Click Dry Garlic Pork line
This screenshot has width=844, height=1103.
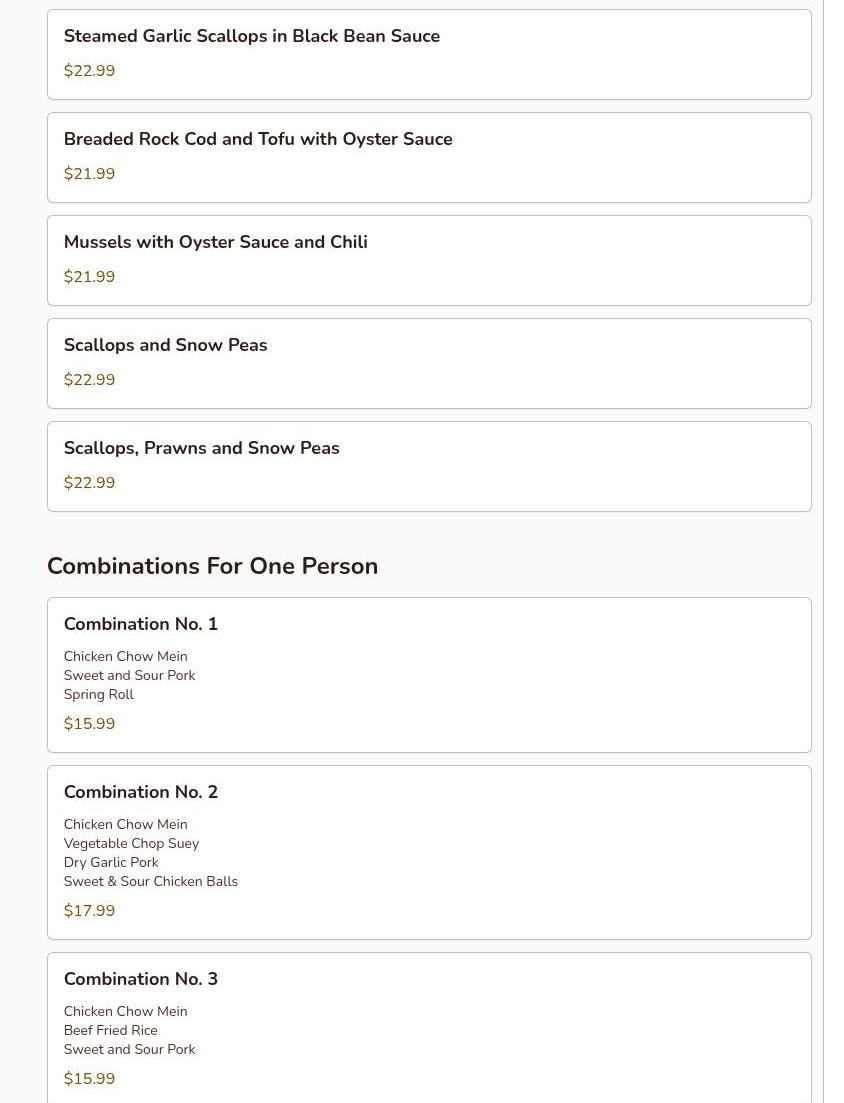pos(110,863)
